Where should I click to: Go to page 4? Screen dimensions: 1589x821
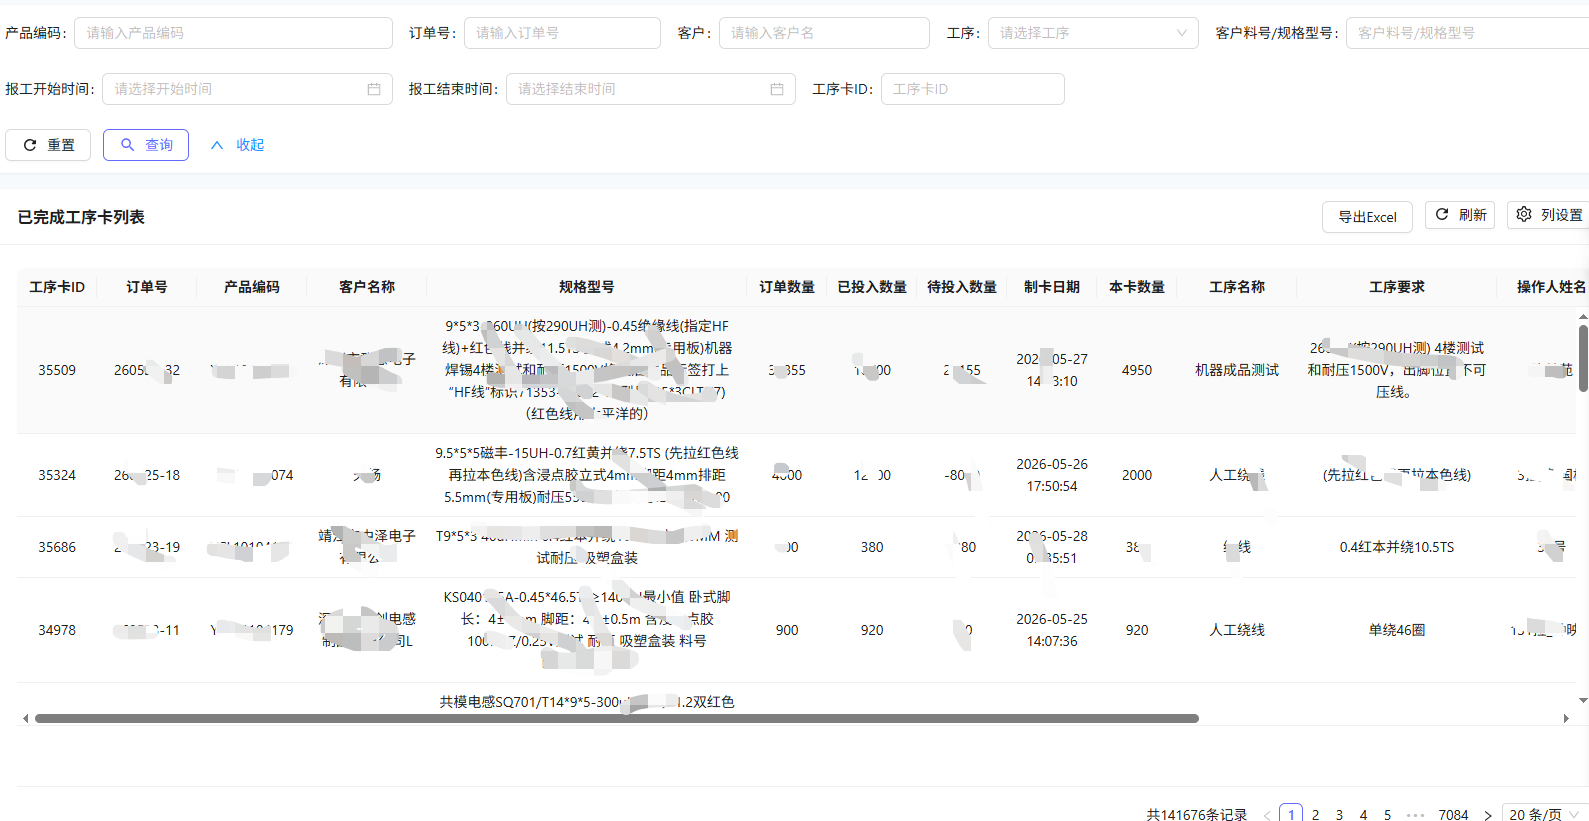[1363, 815]
